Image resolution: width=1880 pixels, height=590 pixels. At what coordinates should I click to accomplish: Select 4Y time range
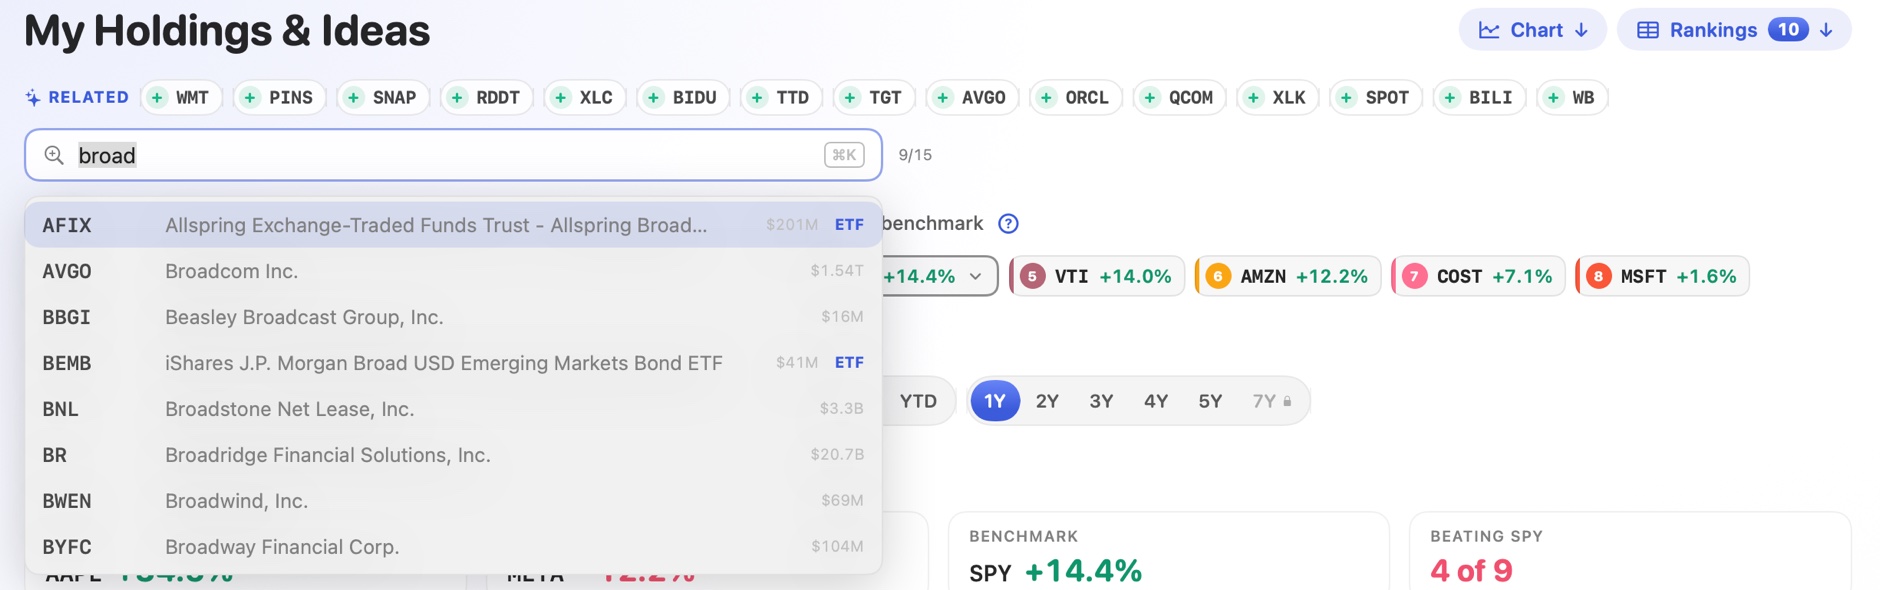tap(1156, 401)
